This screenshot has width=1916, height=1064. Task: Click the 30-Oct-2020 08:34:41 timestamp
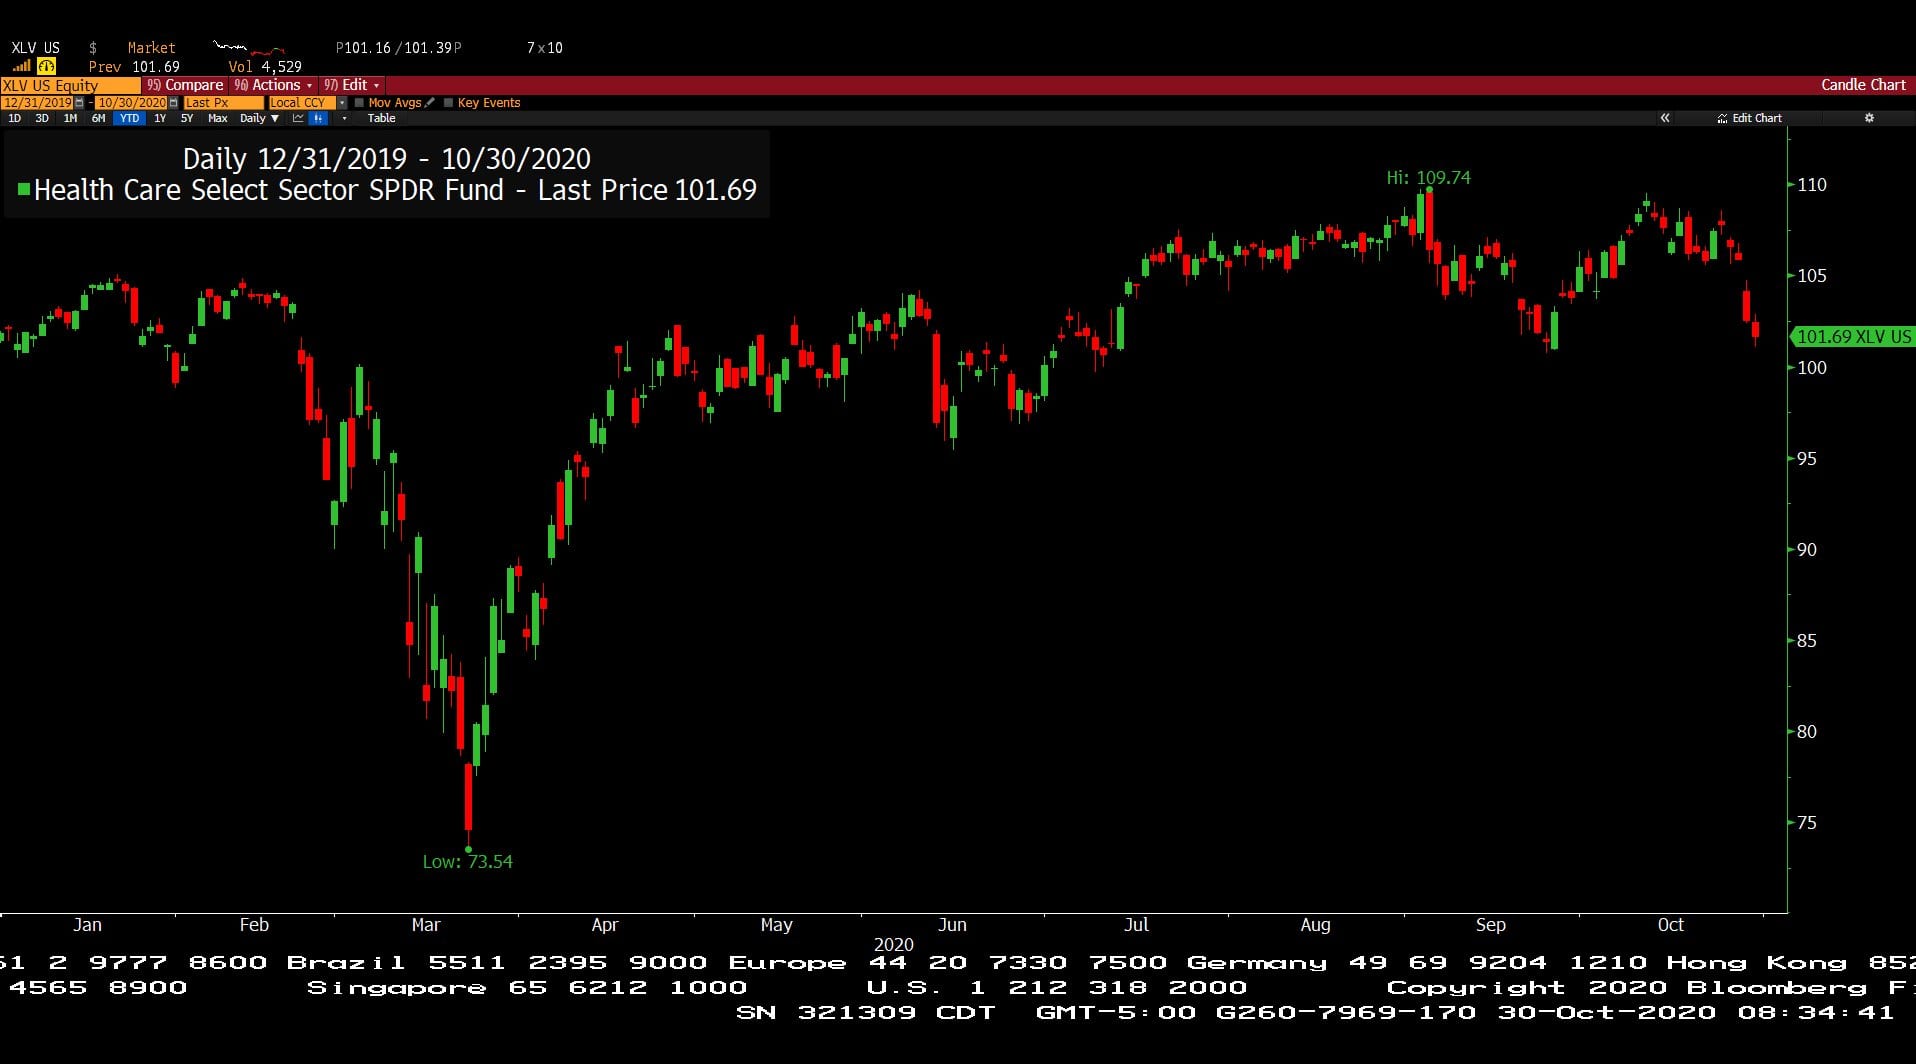pos(1695,1012)
